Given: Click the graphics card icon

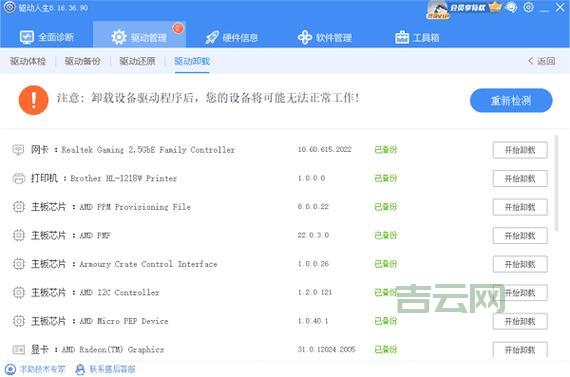Looking at the screenshot, I should pyautogui.click(x=19, y=349).
